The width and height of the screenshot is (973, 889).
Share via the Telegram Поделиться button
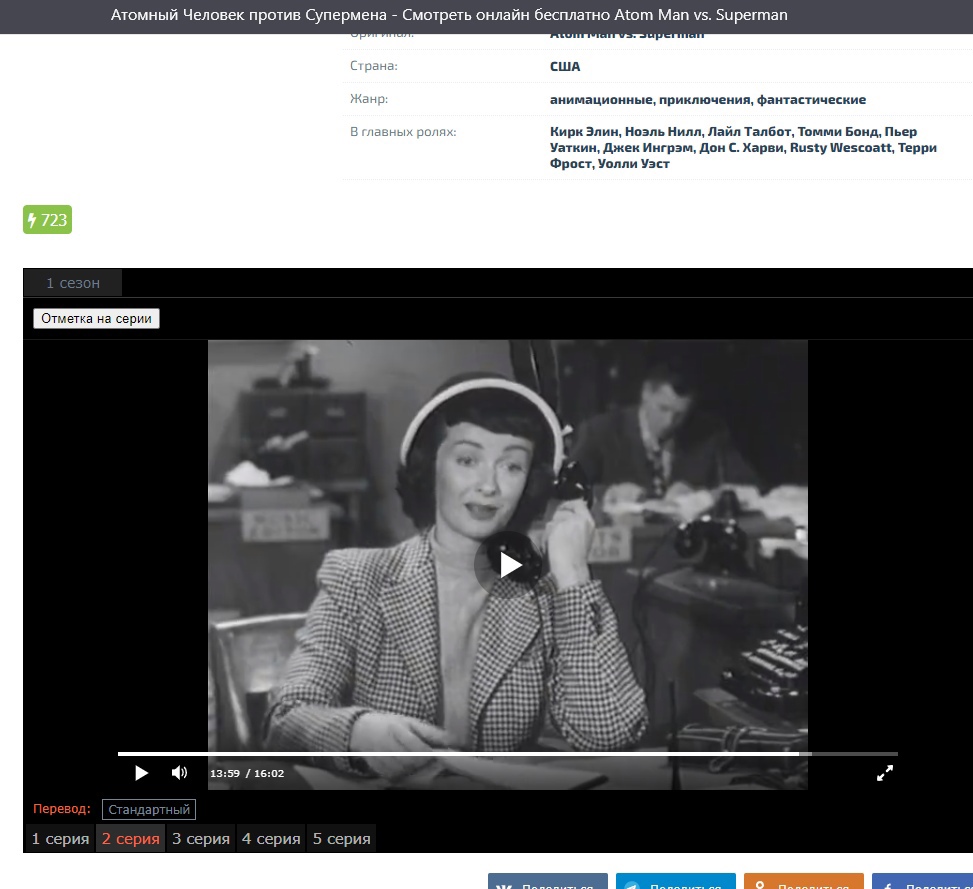pyautogui.click(x=675, y=882)
